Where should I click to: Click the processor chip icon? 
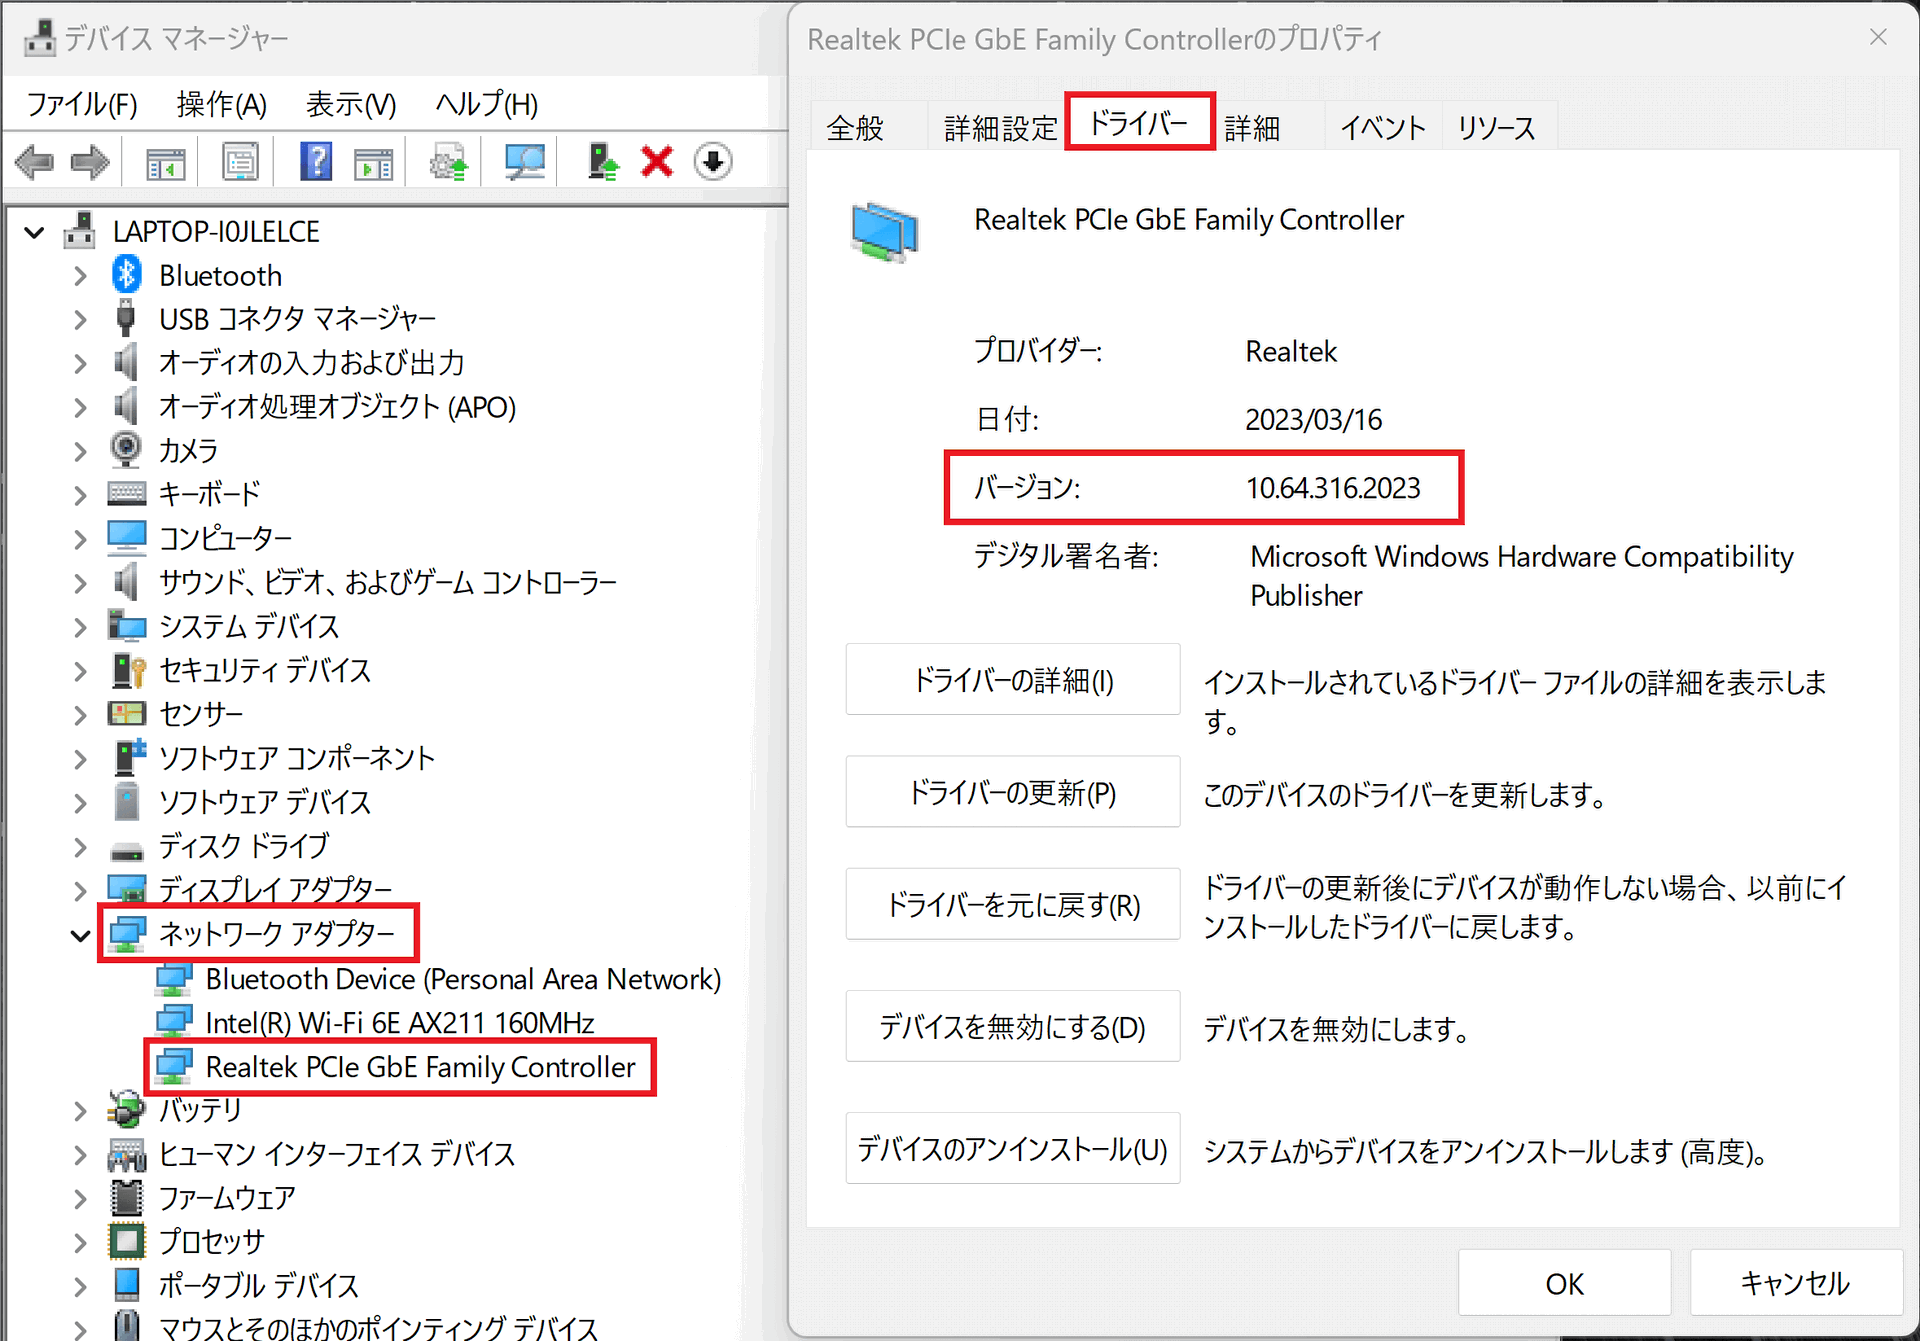[x=127, y=1241]
